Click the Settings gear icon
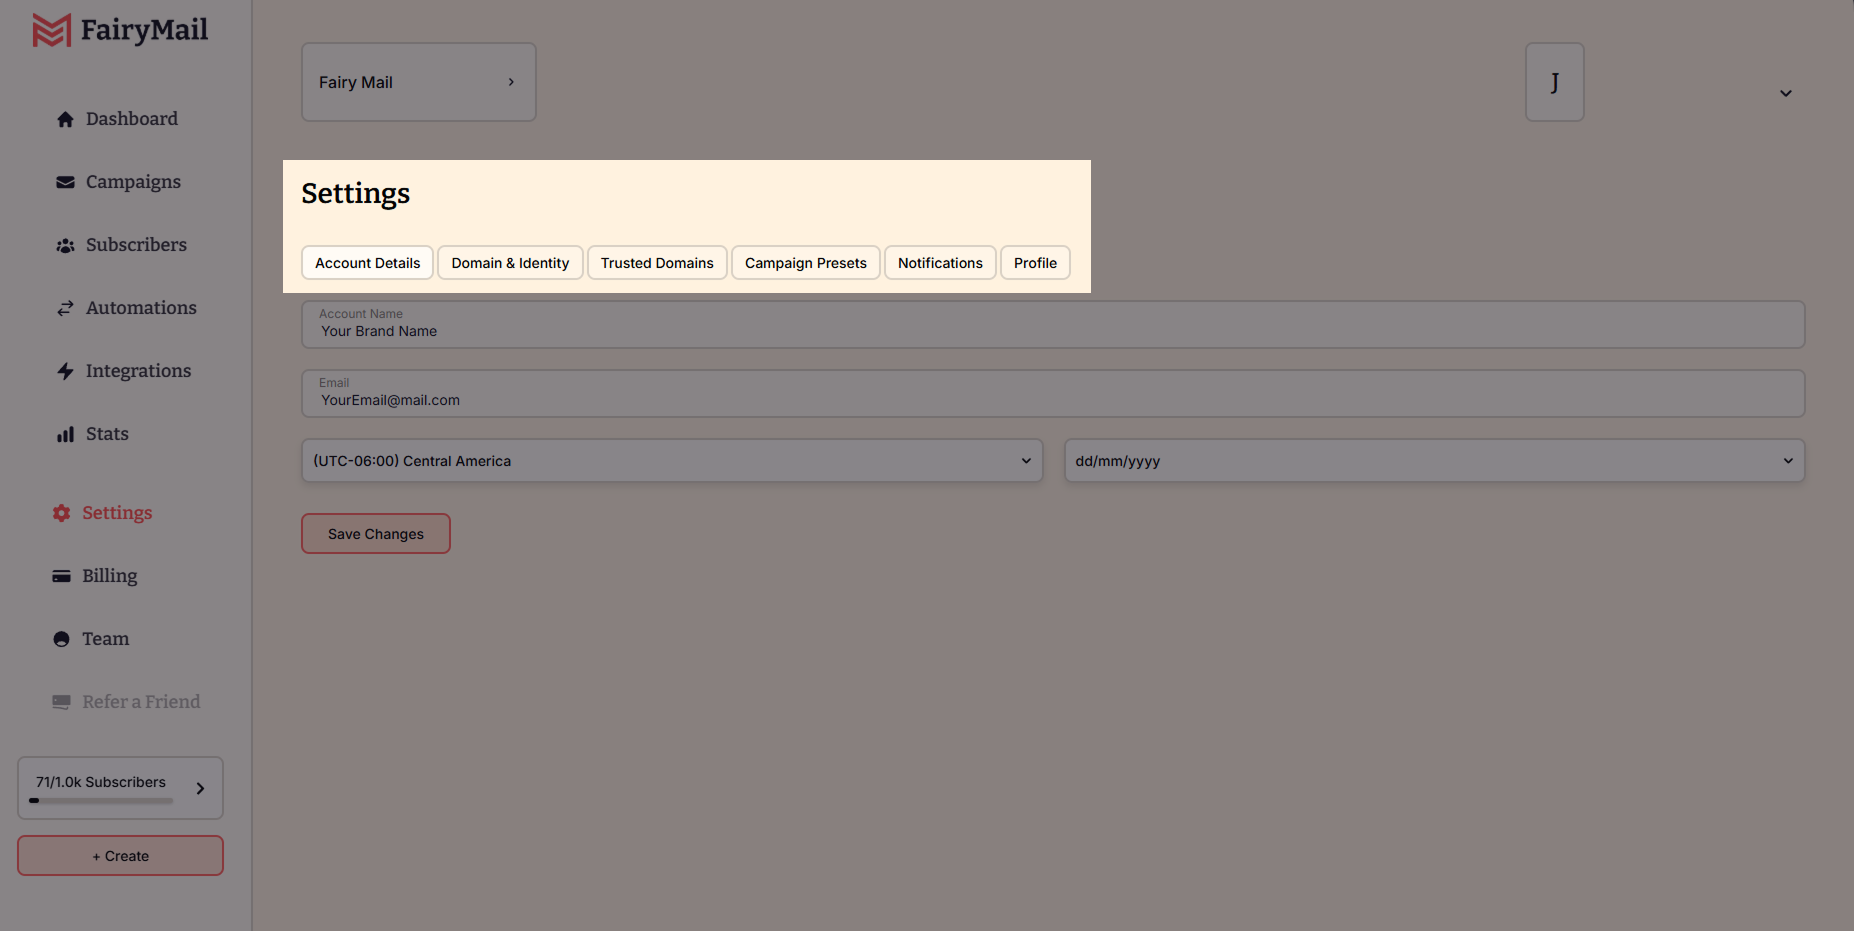Image resolution: width=1854 pixels, height=931 pixels. pos(61,513)
